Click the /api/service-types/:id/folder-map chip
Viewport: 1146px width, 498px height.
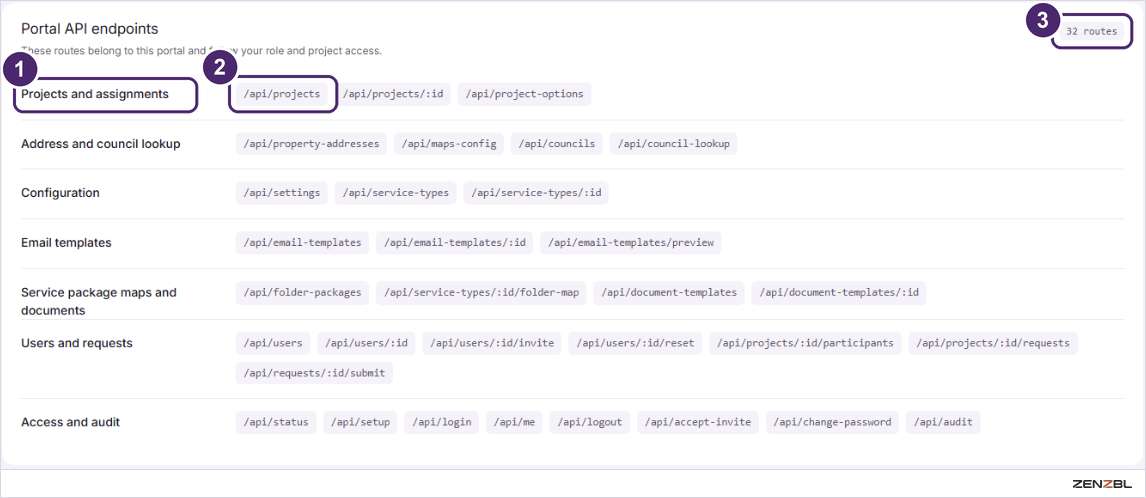click(481, 293)
